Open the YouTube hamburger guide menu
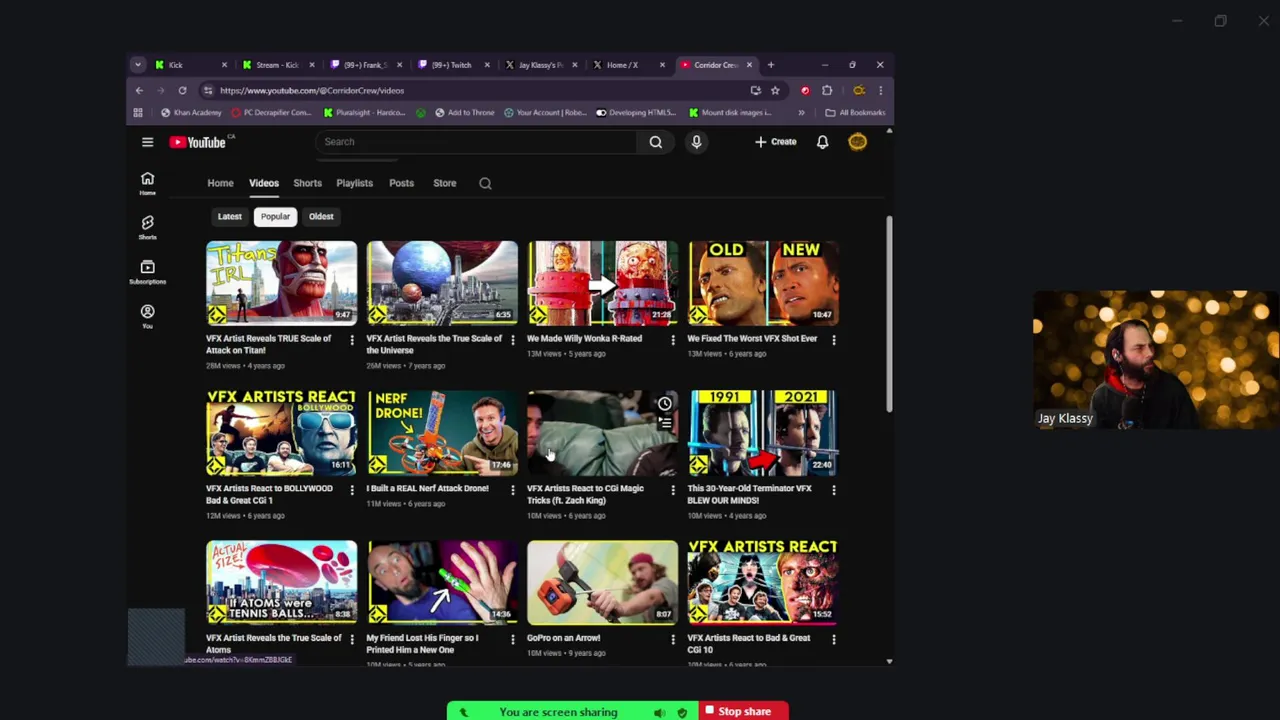 (x=147, y=142)
